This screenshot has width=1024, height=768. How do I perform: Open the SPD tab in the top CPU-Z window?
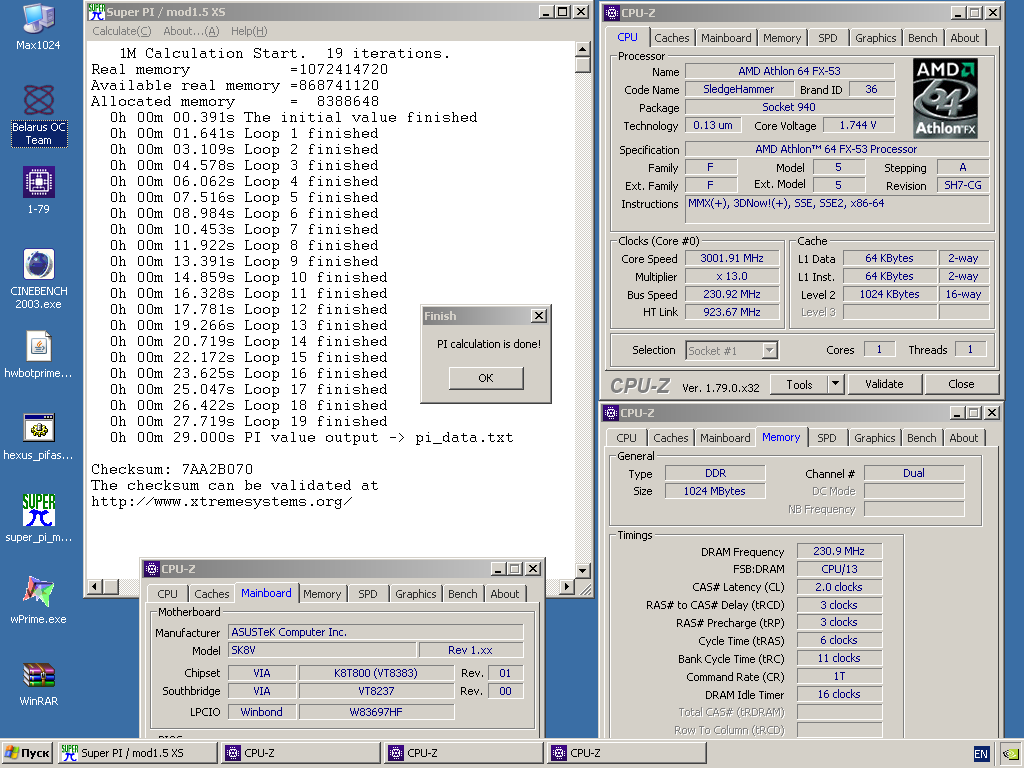(x=827, y=38)
